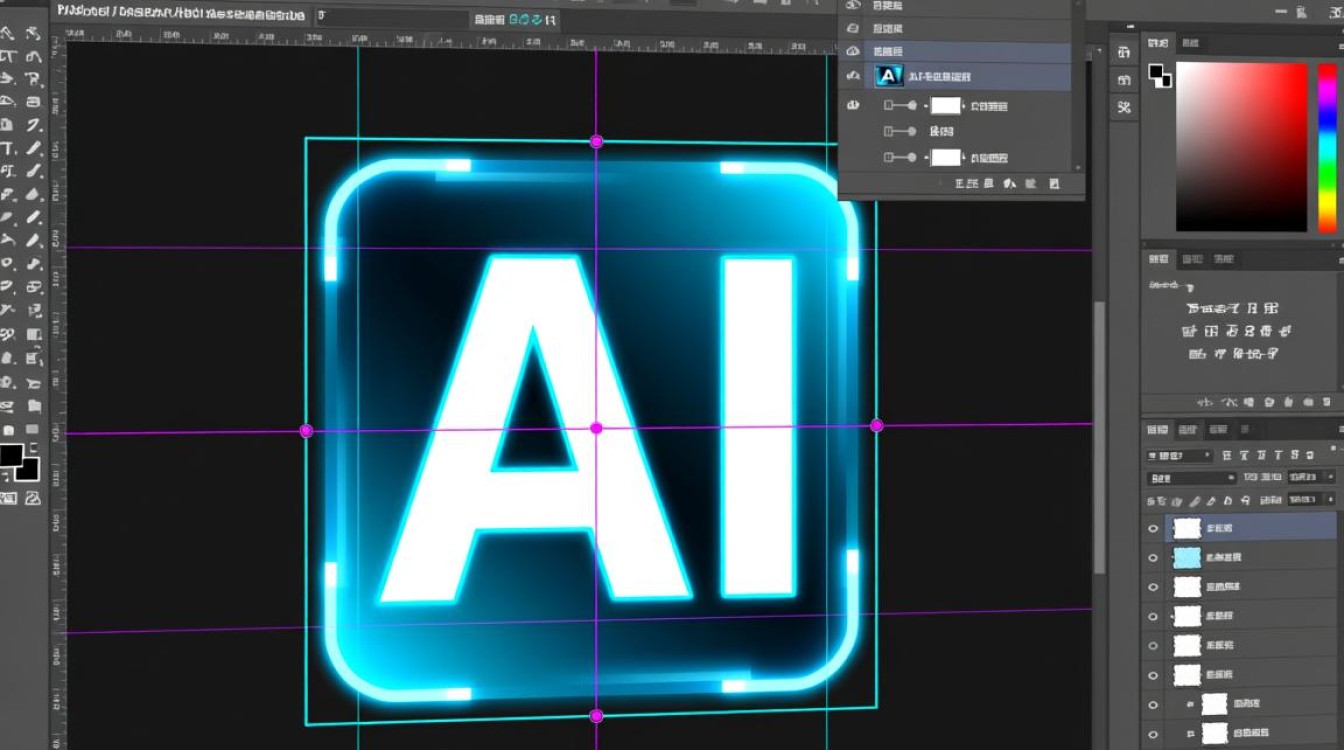Select the light-blue layer thumbnail in the Layers panel
The height and width of the screenshot is (750, 1344).
[1187, 558]
